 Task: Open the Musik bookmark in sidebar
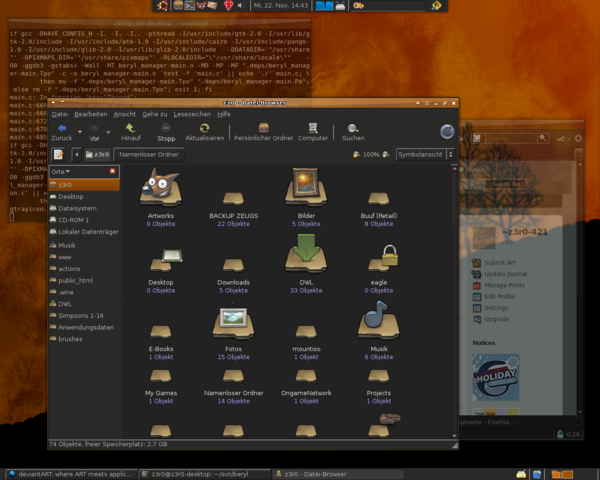84,245
